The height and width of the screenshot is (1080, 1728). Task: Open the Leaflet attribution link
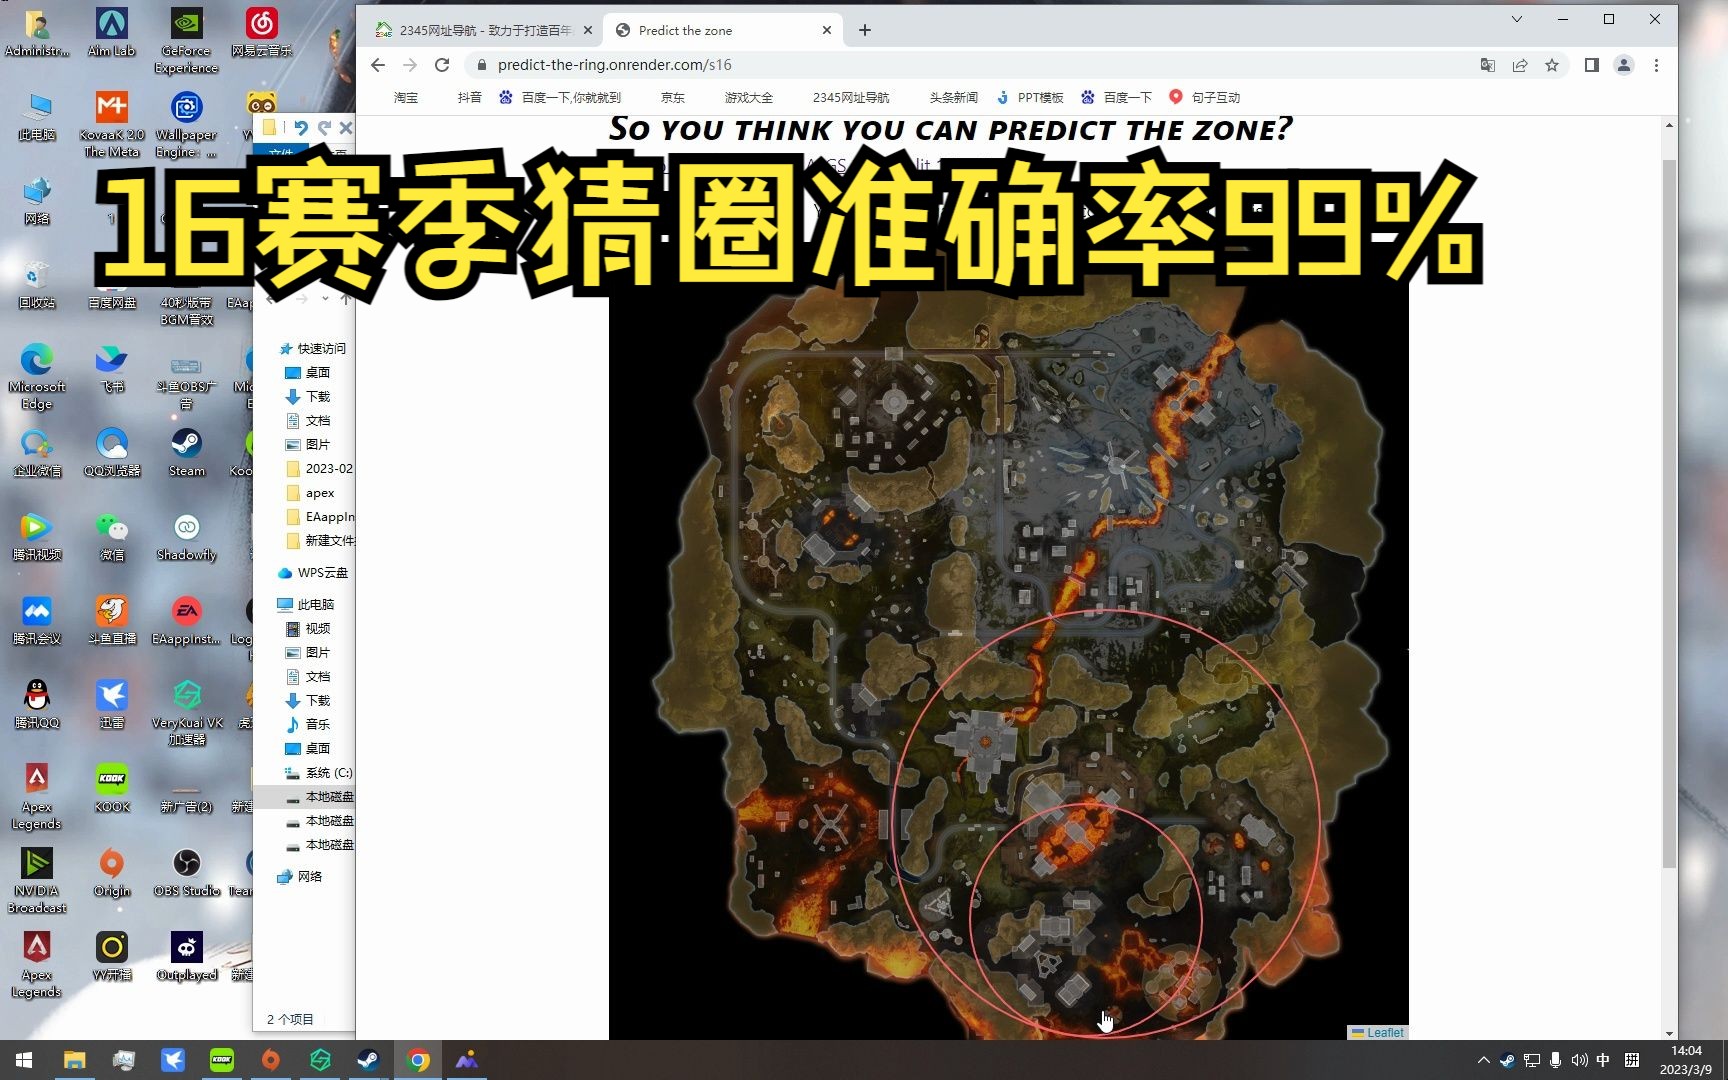tap(1385, 1033)
